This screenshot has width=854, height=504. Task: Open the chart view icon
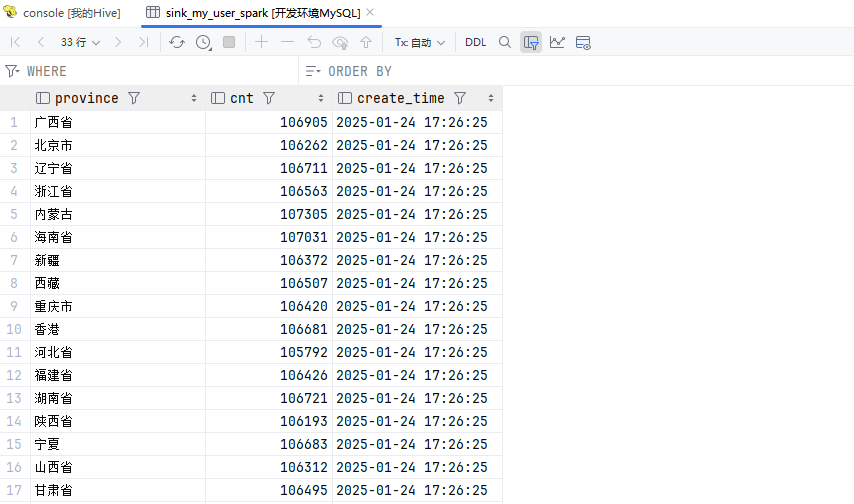(x=557, y=42)
